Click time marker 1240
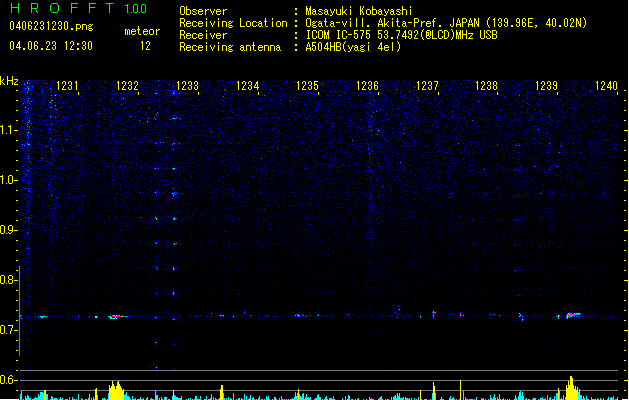Viewport: 629px width, 400px height. (606, 86)
